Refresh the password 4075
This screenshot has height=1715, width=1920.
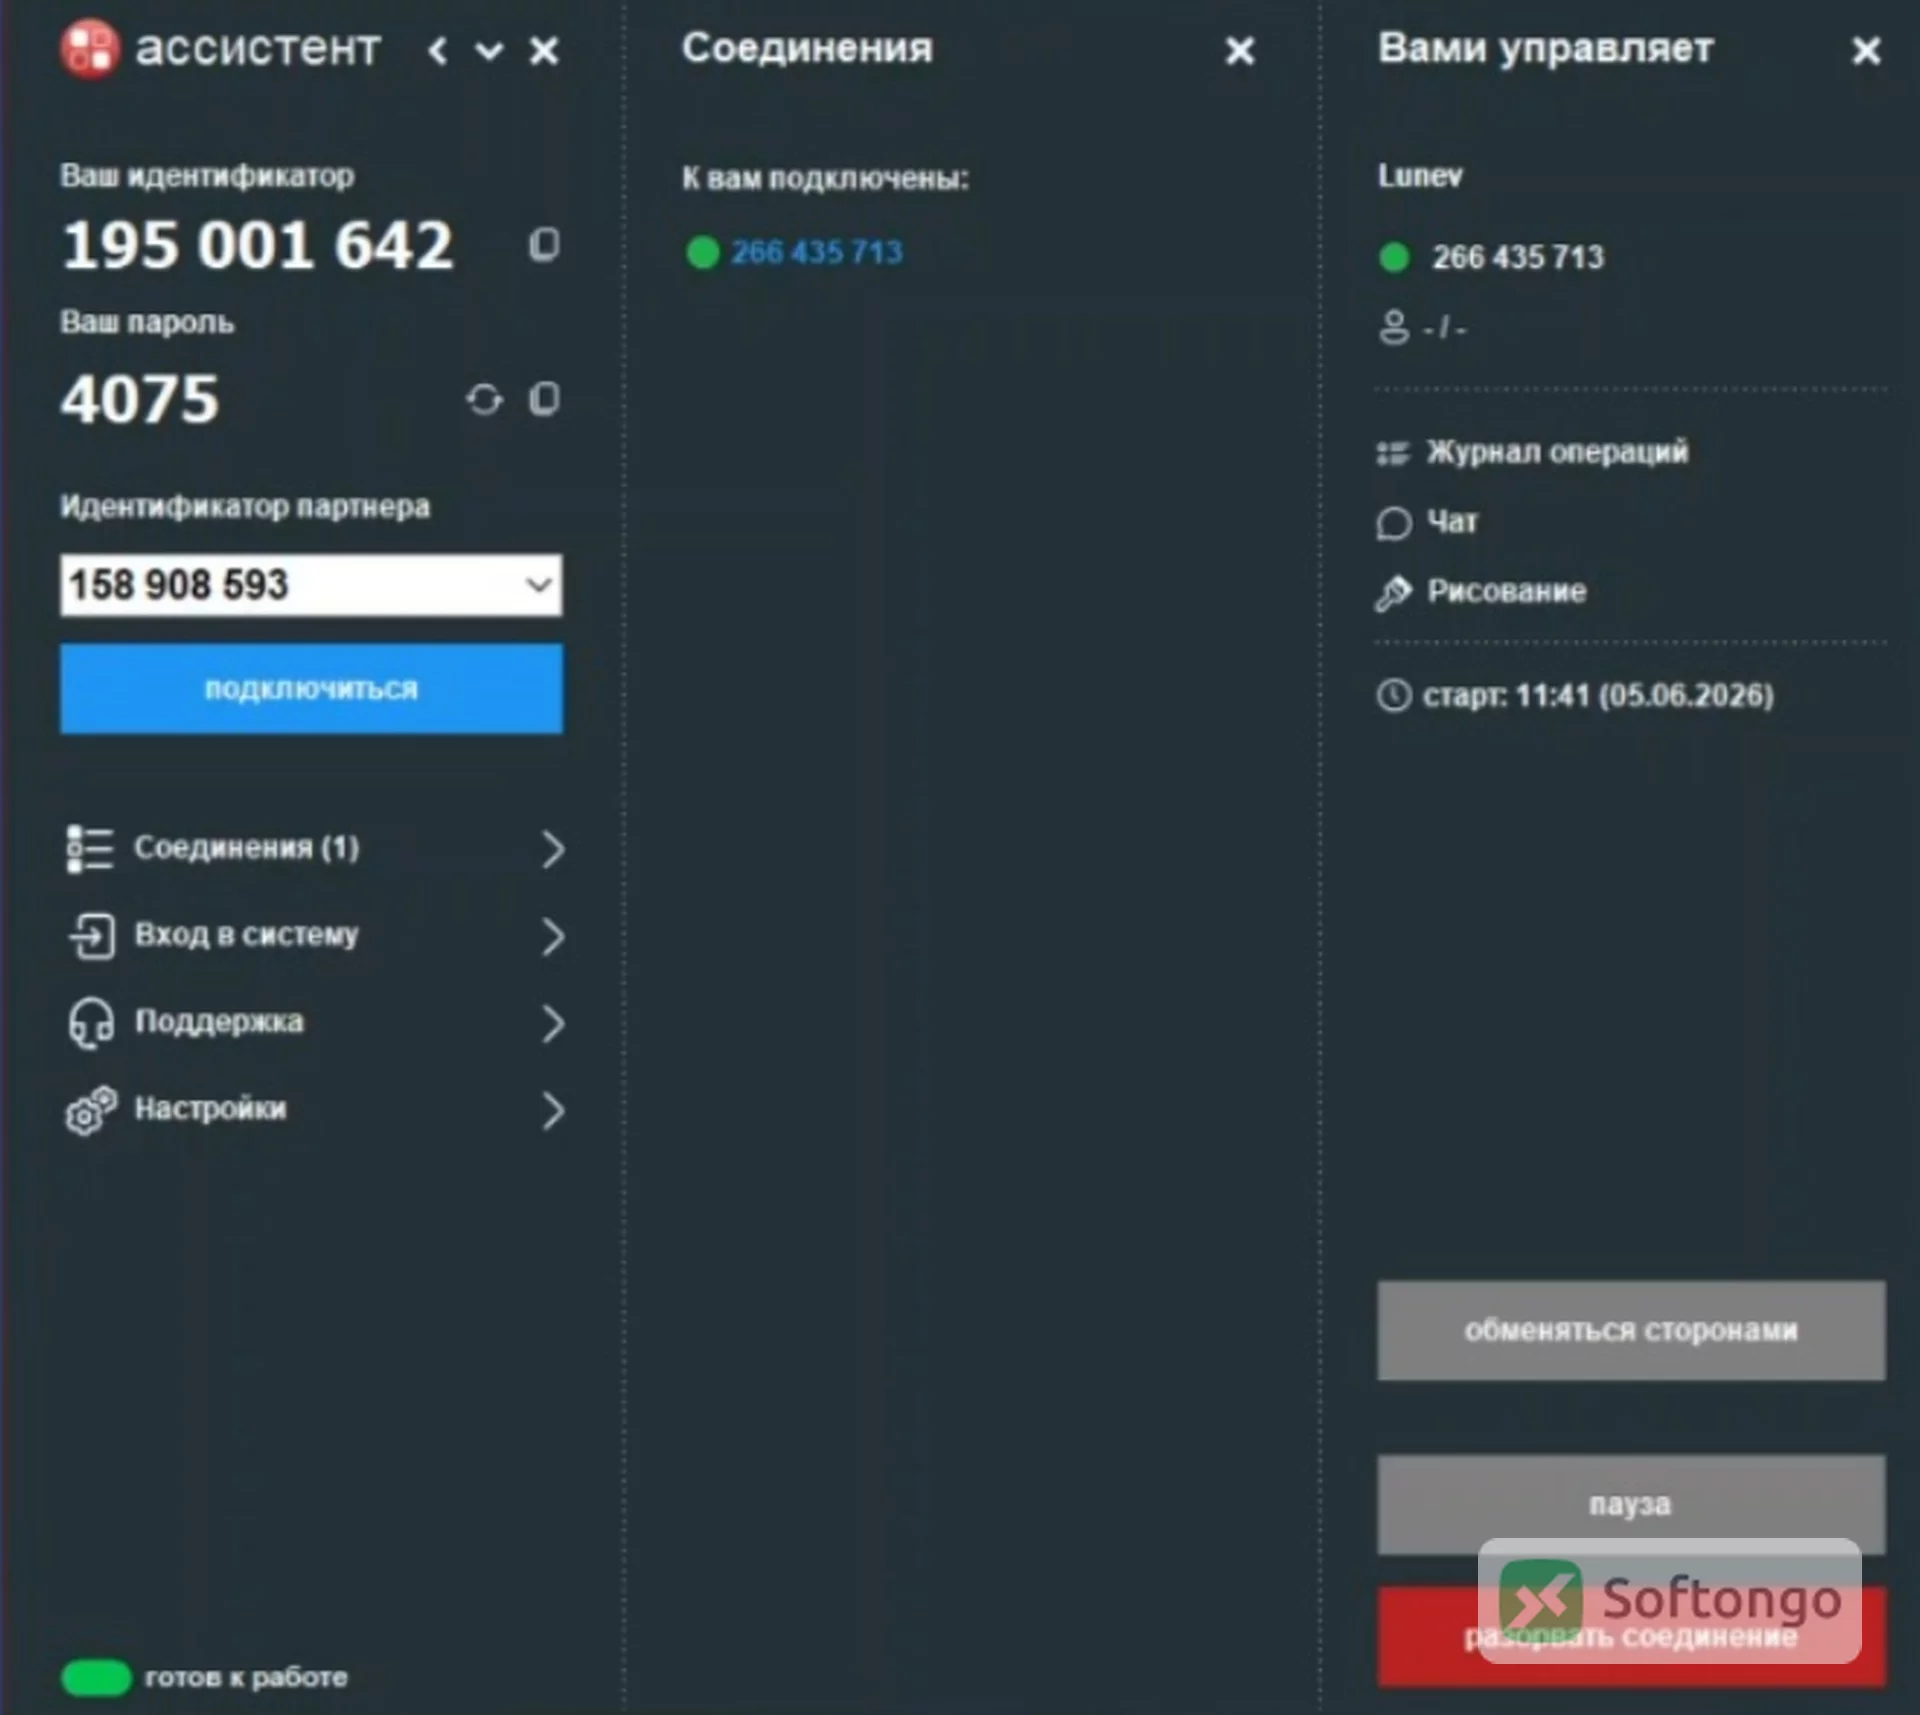pyautogui.click(x=484, y=399)
